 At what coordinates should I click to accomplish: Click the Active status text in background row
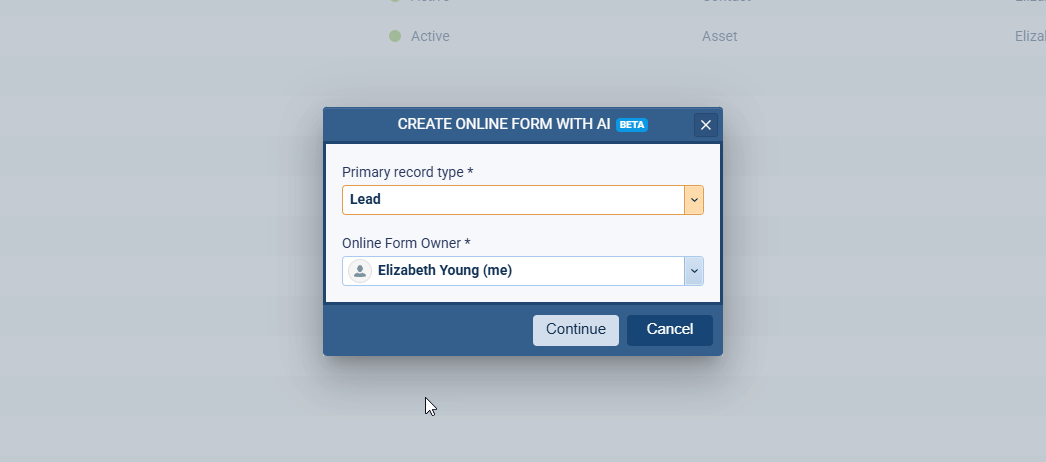430,36
